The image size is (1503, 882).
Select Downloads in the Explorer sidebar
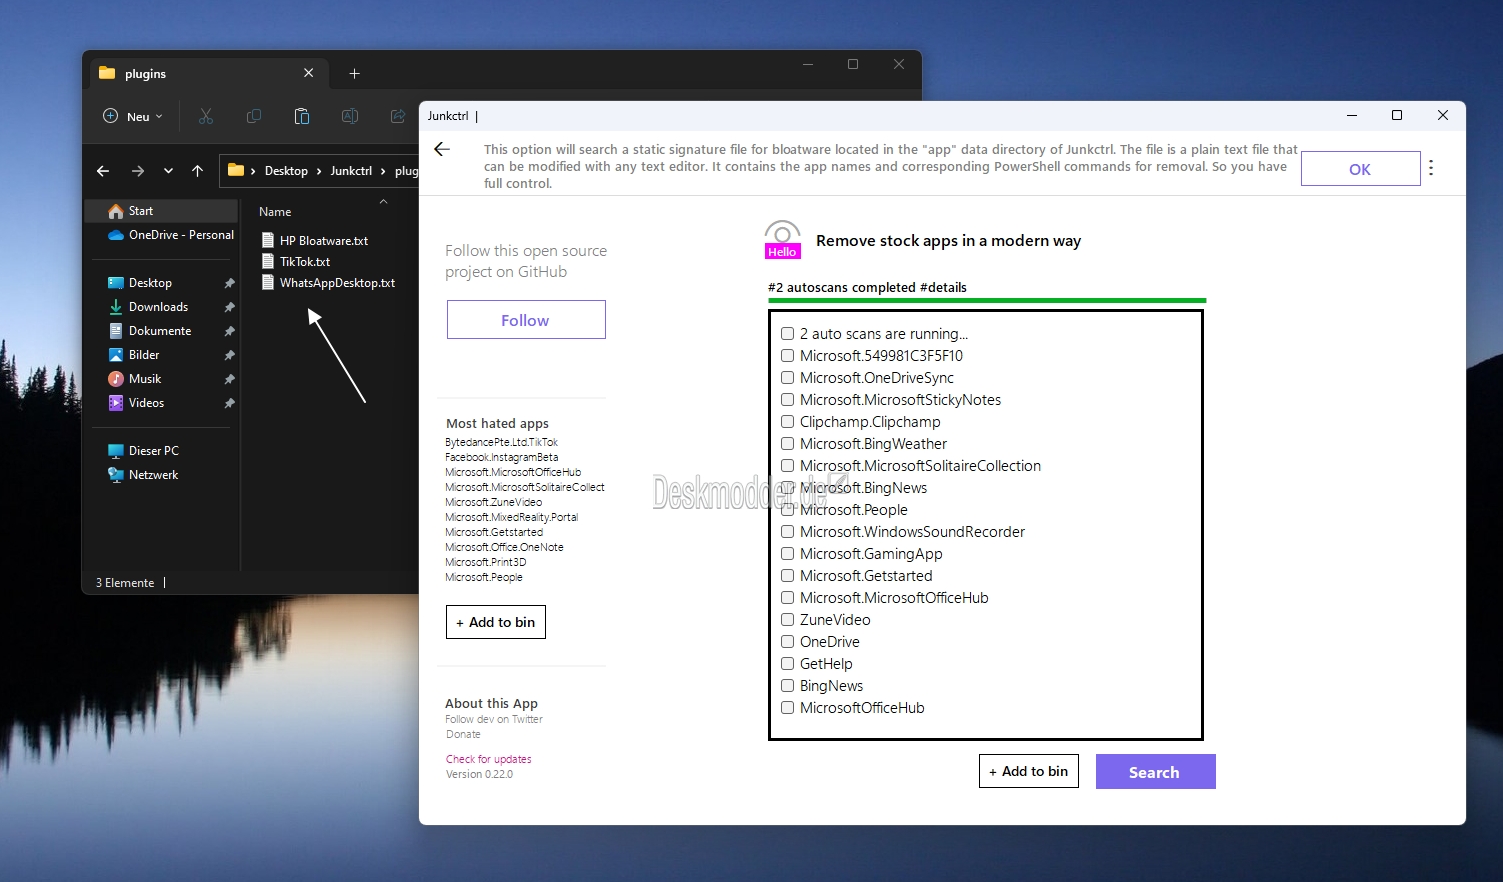pos(158,307)
